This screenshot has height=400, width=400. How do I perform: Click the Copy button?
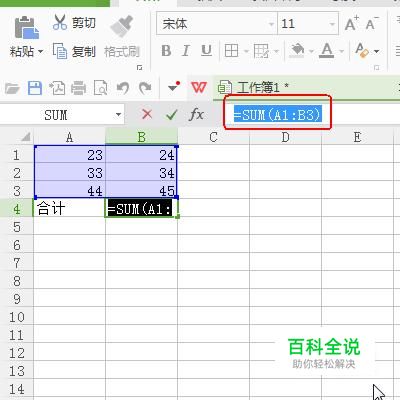click(74, 52)
